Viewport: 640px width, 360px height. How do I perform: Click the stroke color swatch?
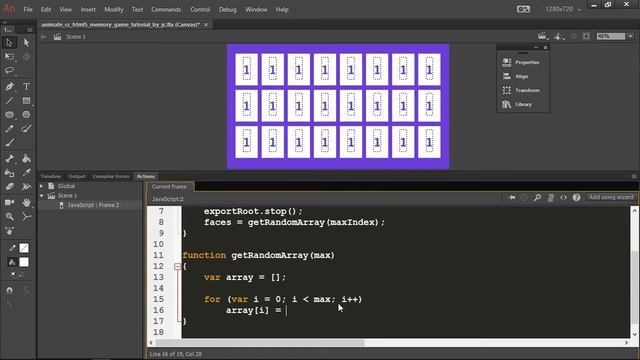pos(24,248)
